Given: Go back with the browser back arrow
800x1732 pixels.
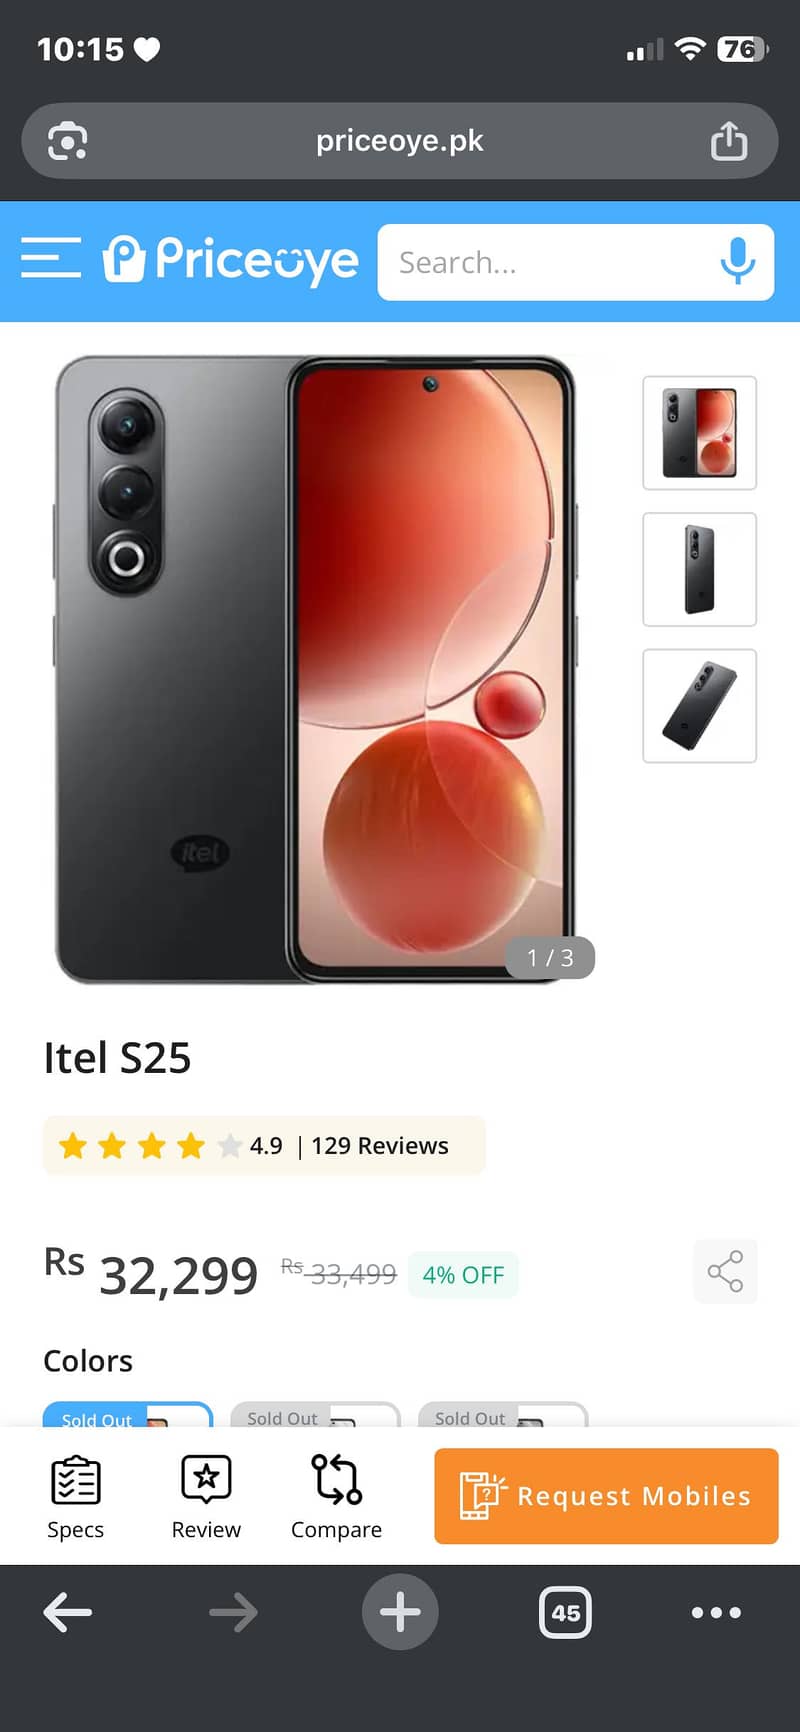Looking at the screenshot, I should (68, 1612).
